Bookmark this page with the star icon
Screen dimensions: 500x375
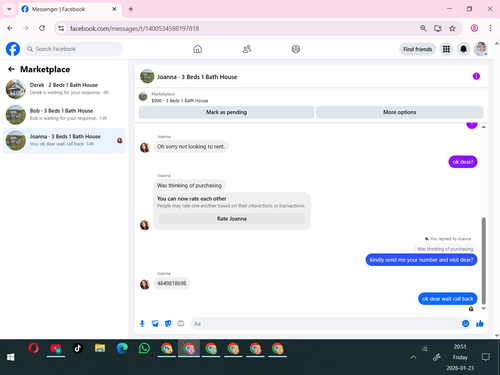[452, 28]
